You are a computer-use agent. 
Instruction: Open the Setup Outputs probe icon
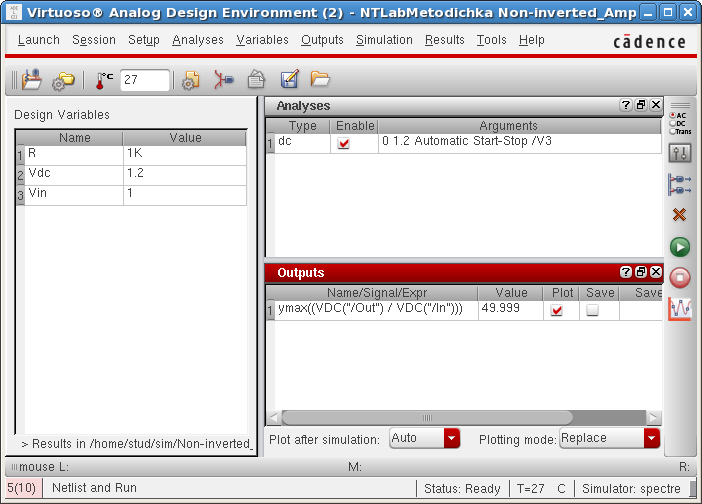680,184
